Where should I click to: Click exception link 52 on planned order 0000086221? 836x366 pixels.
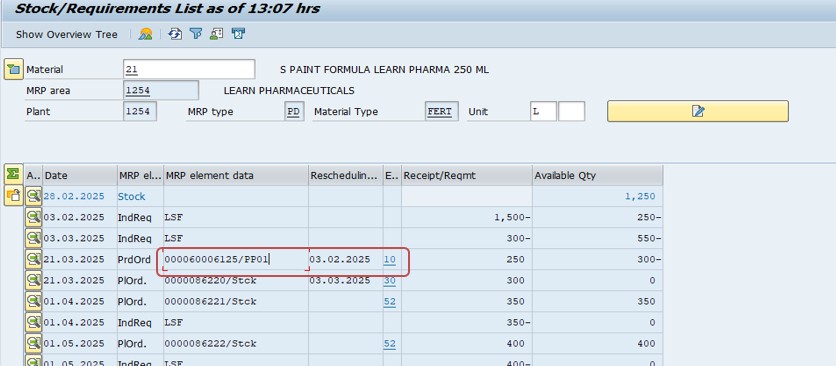point(390,302)
